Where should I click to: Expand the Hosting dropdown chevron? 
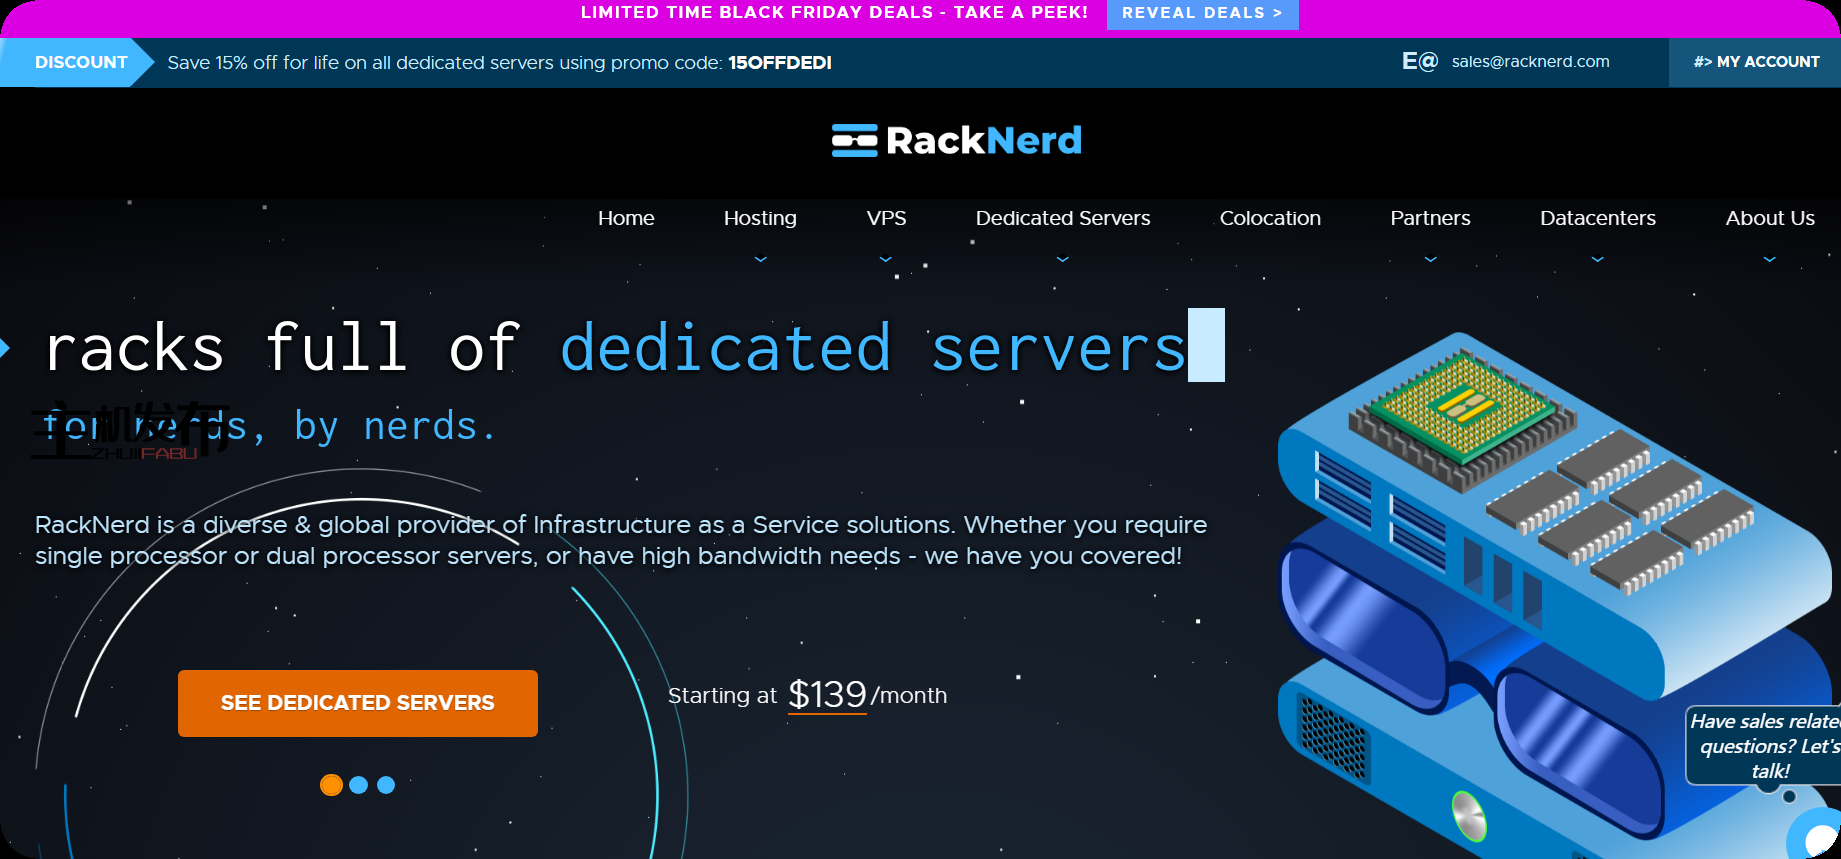[760, 259]
